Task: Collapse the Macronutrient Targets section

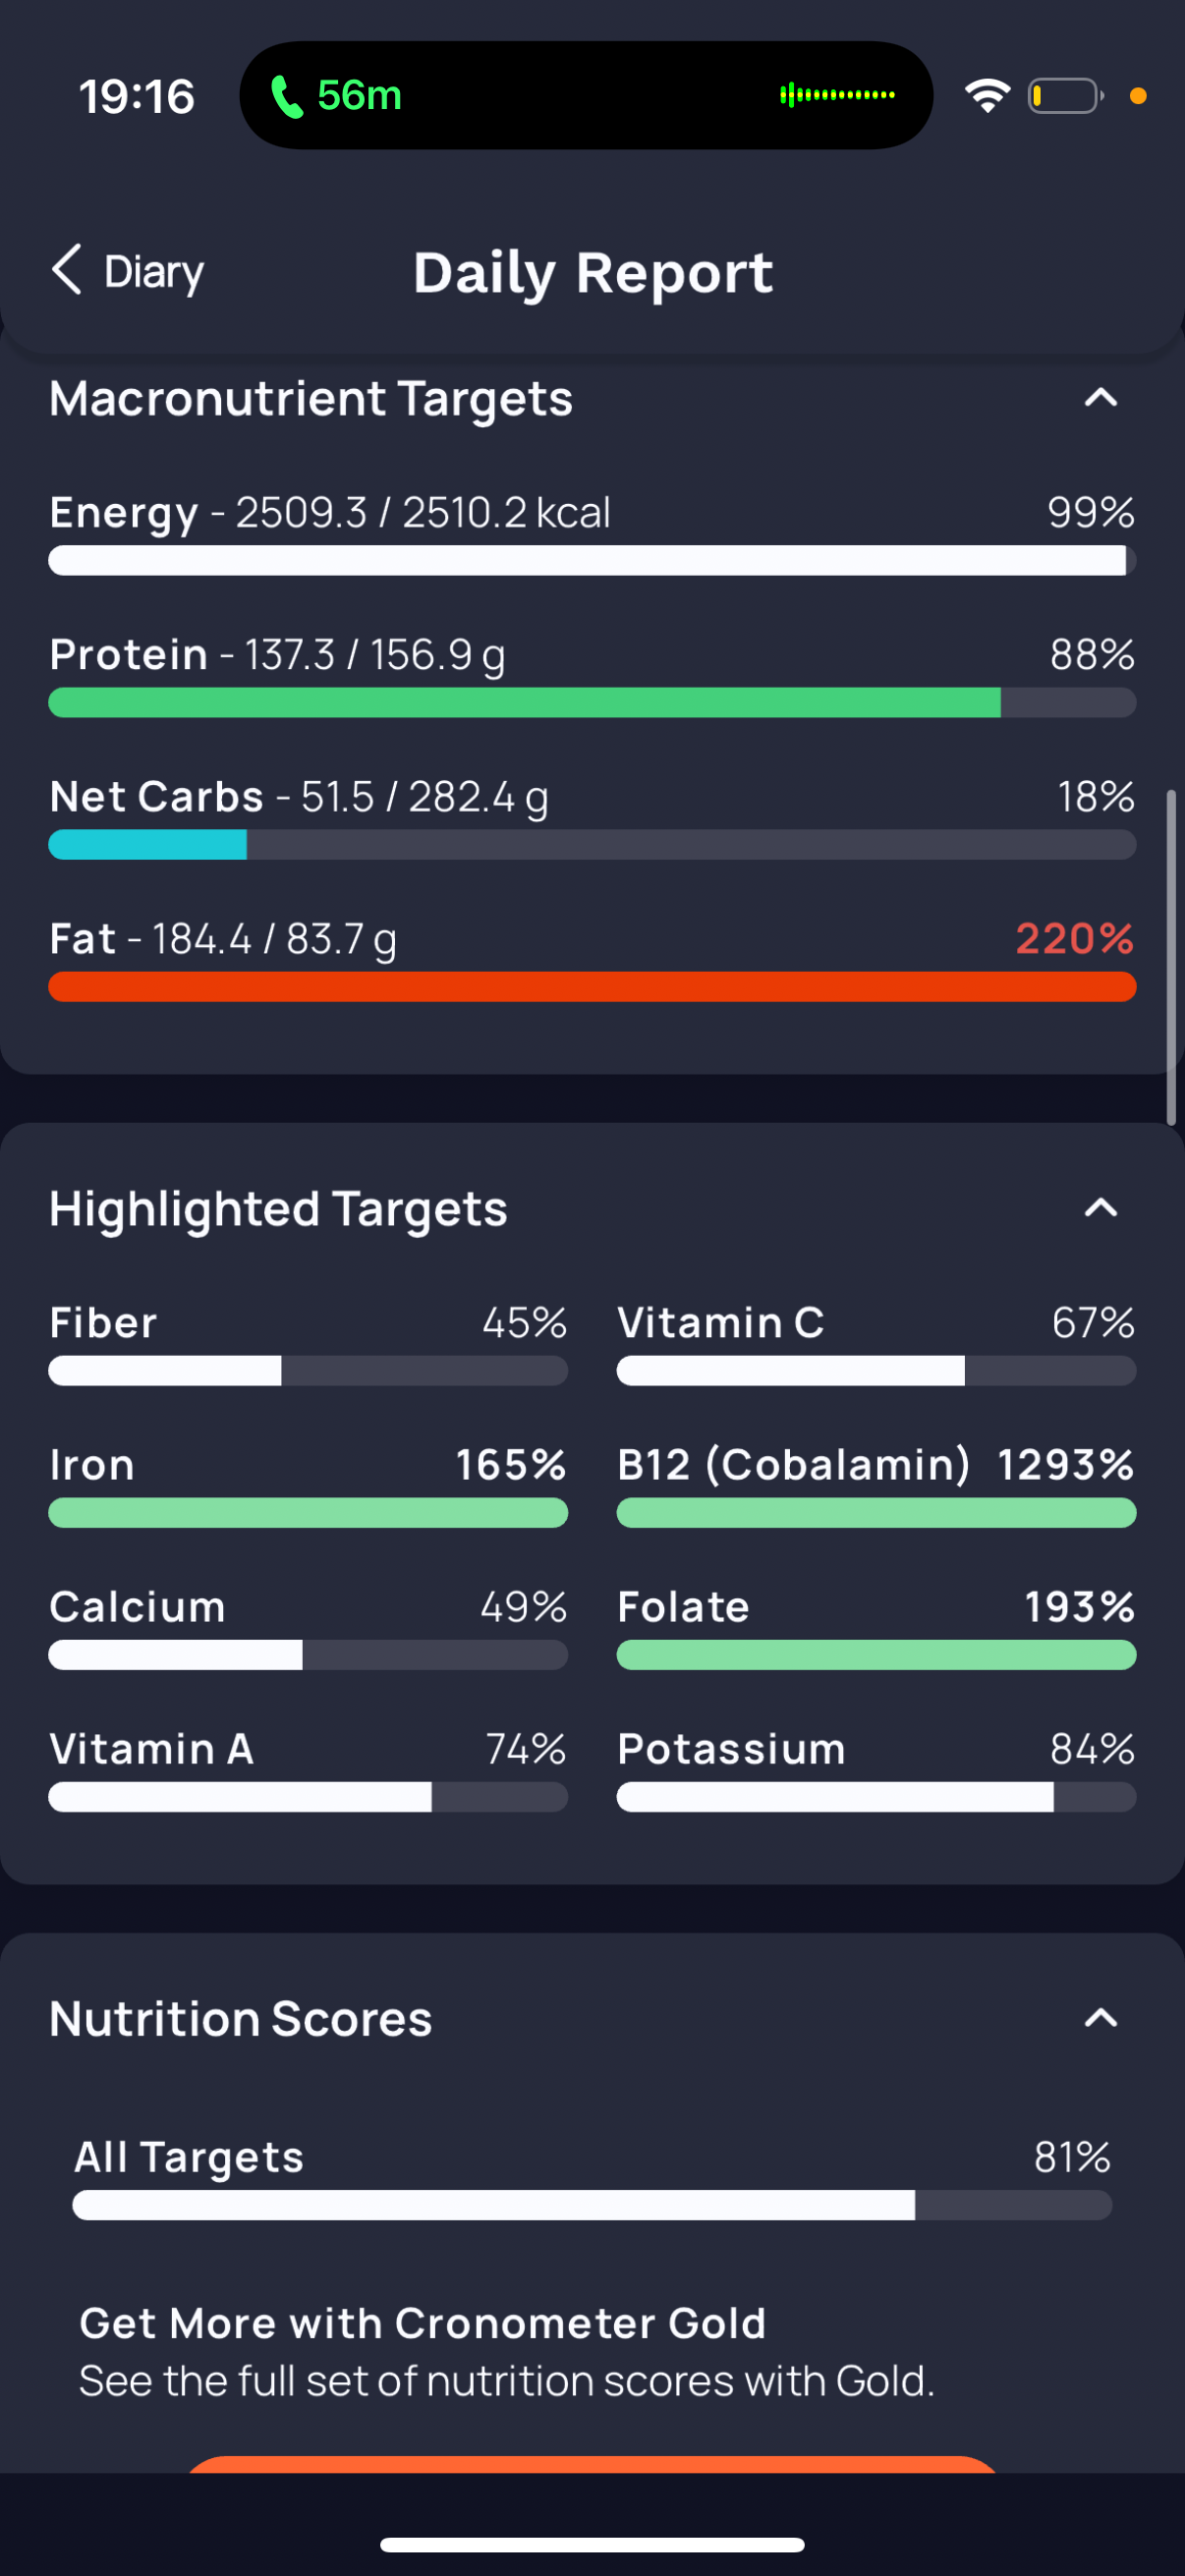Action: click(x=1100, y=398)
